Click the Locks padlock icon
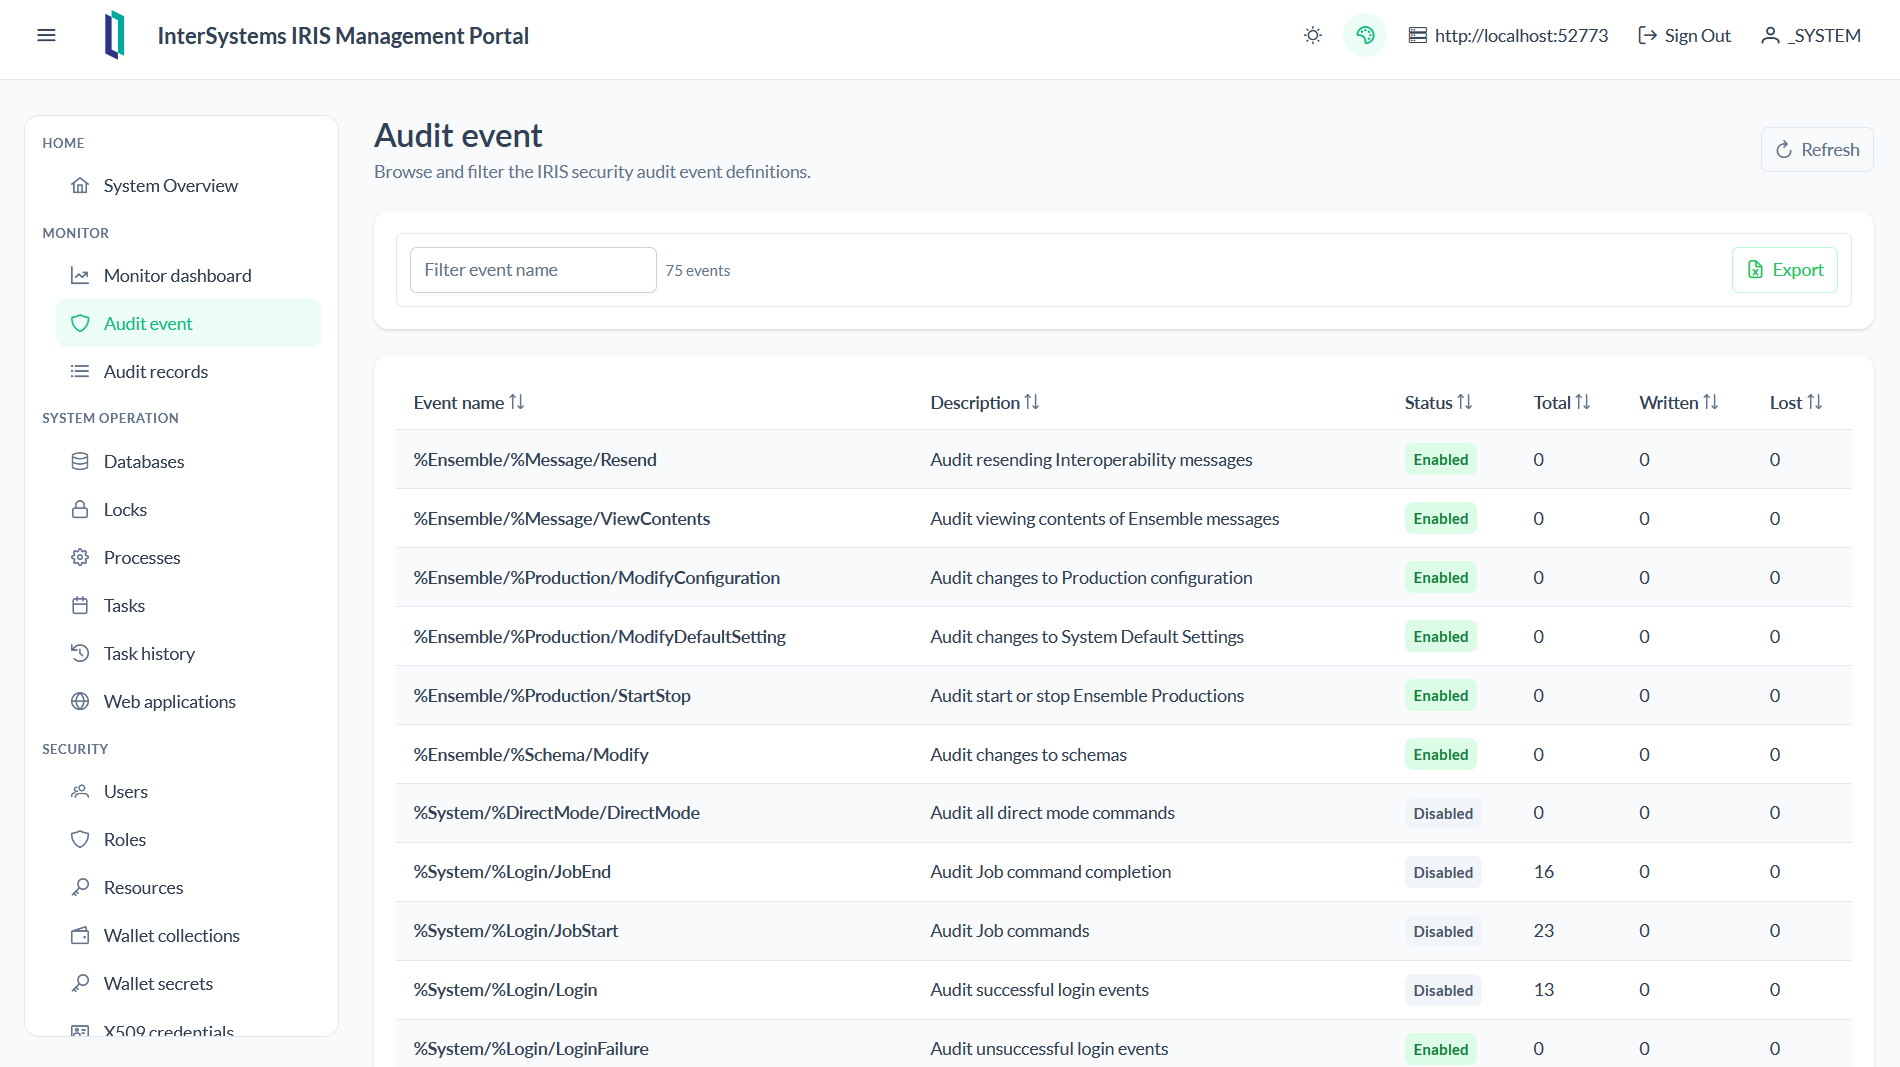This screenshot has height=1067, width=1900. (80, 510)
